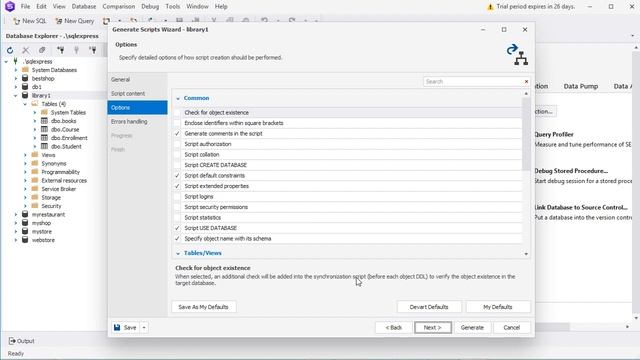Uncheck Script default constraints
Image resolution: width=640 pixels, height=360 pixels.
pyautogui.click(x=177, y=176)
